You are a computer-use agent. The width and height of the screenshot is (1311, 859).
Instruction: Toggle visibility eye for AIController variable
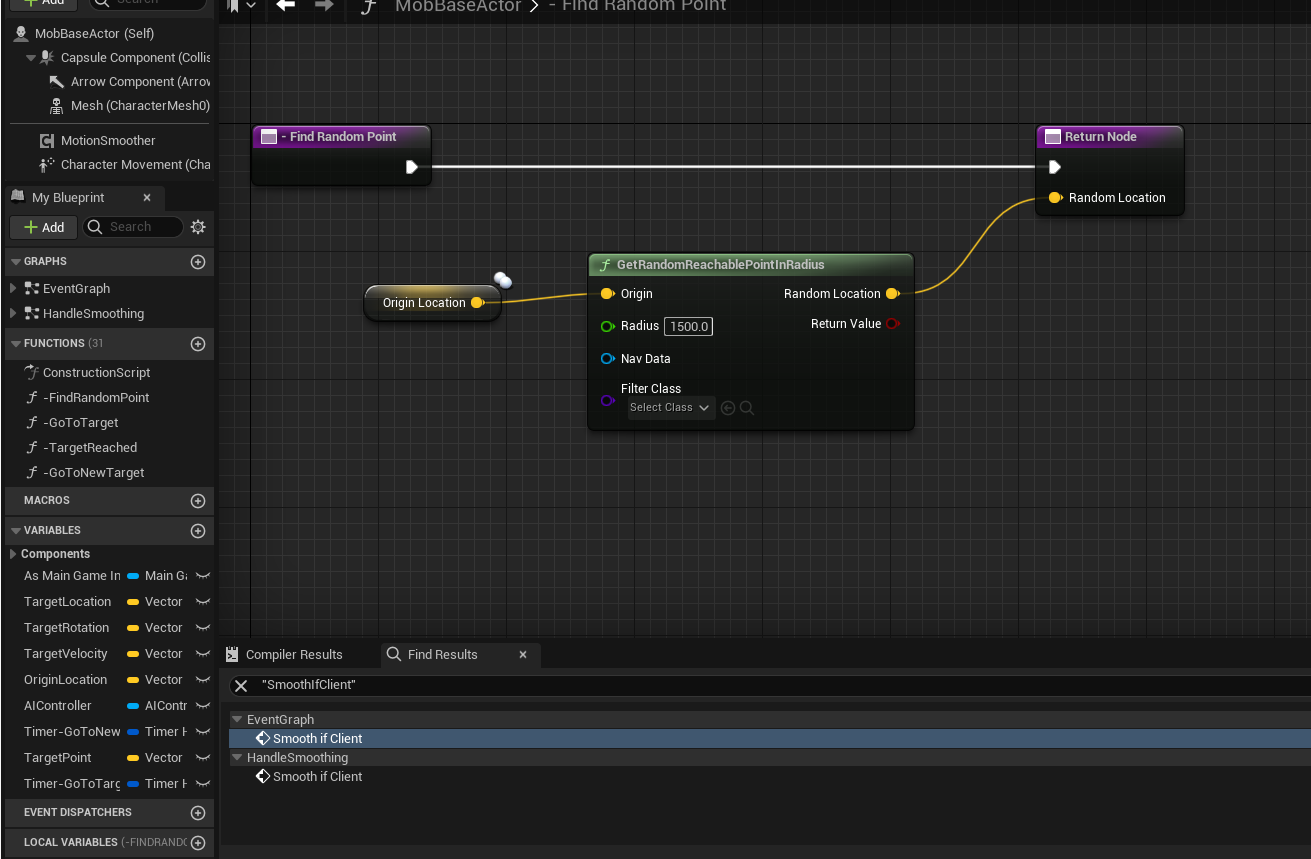point(202,706)
